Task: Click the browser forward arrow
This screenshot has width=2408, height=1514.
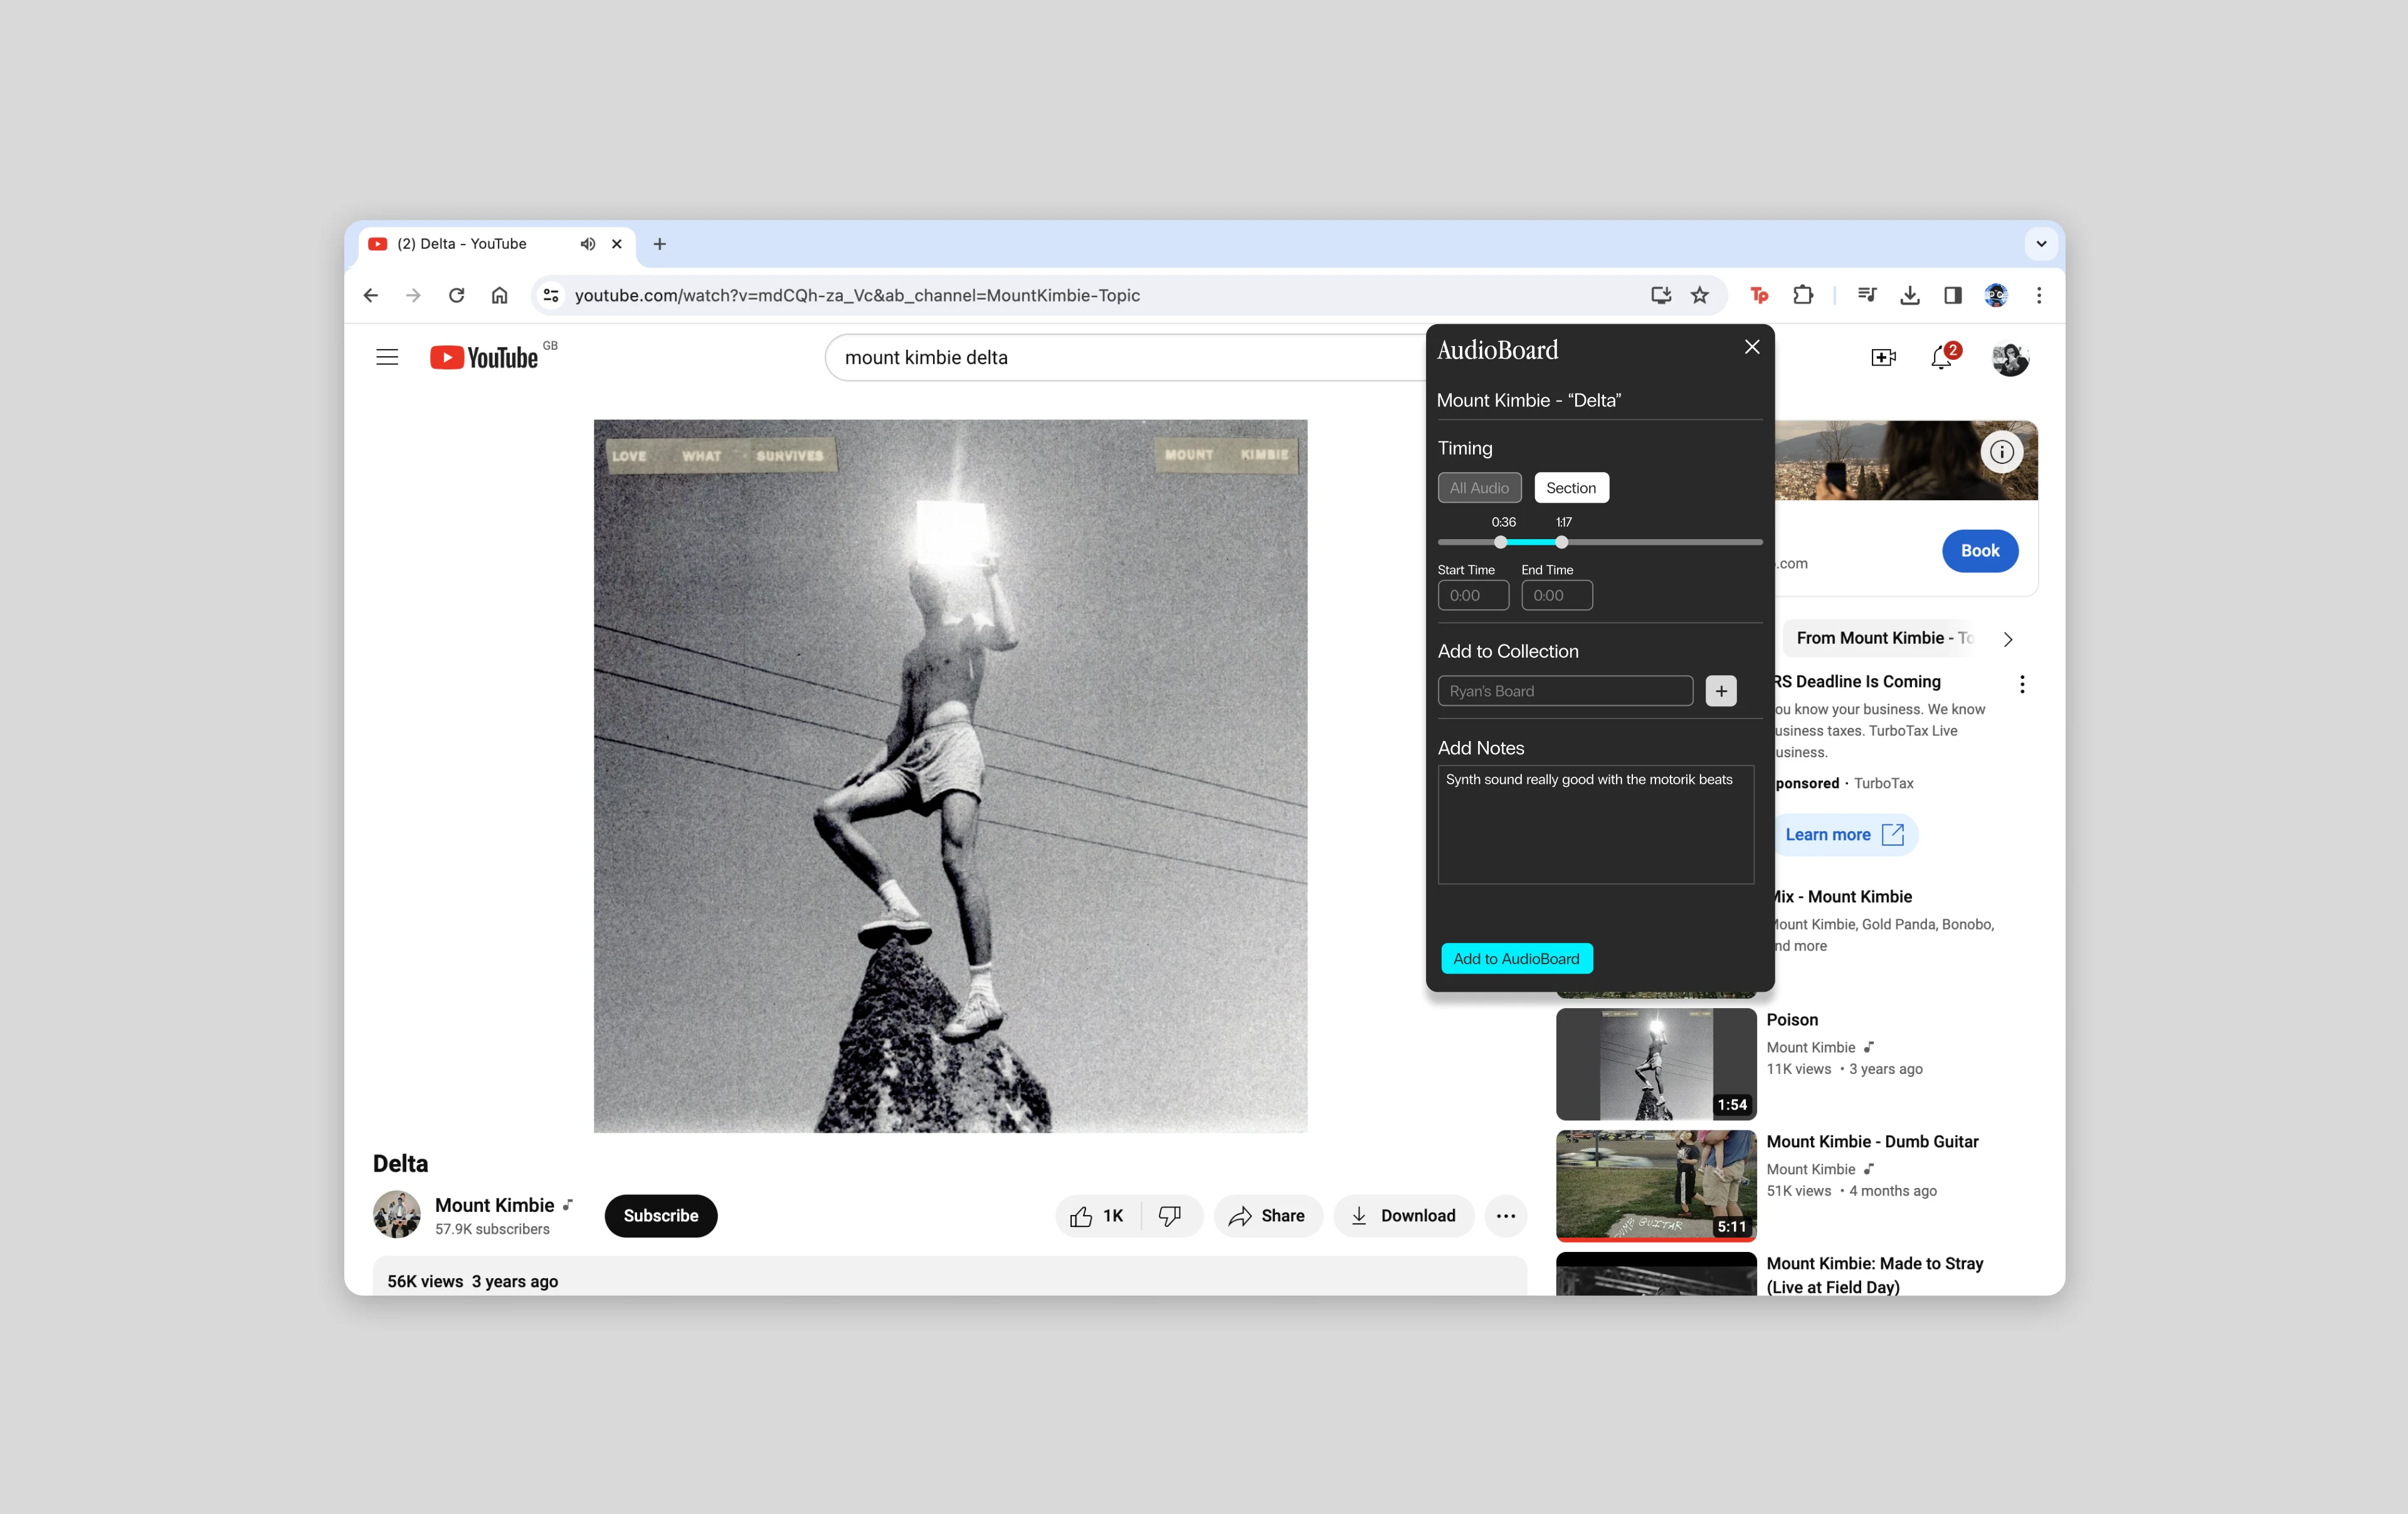Action: tap(413, 295)
